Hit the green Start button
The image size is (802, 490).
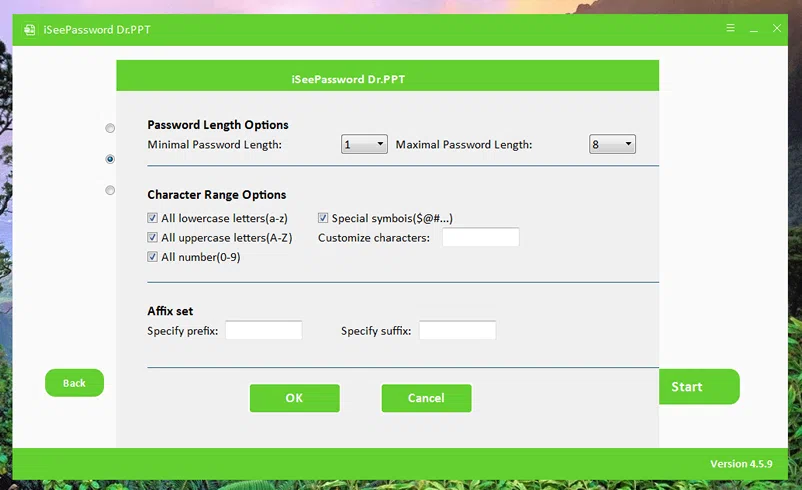698,387
